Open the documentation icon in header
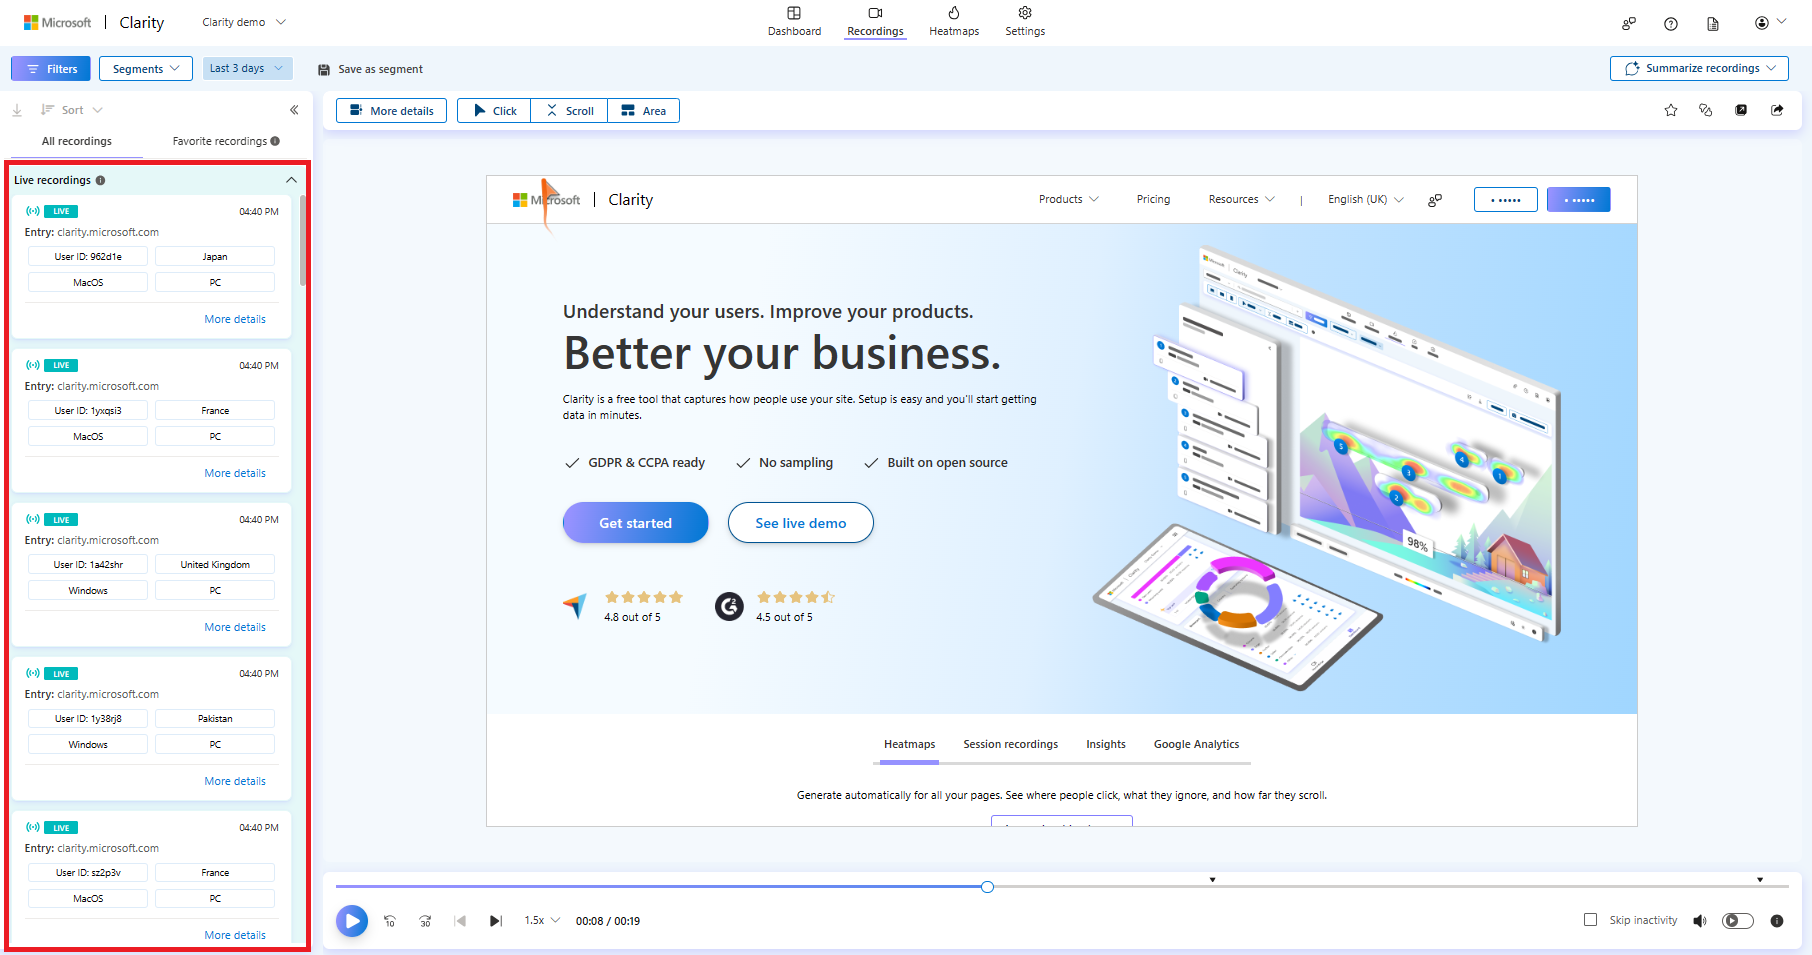 click(x=1713, y=23)
